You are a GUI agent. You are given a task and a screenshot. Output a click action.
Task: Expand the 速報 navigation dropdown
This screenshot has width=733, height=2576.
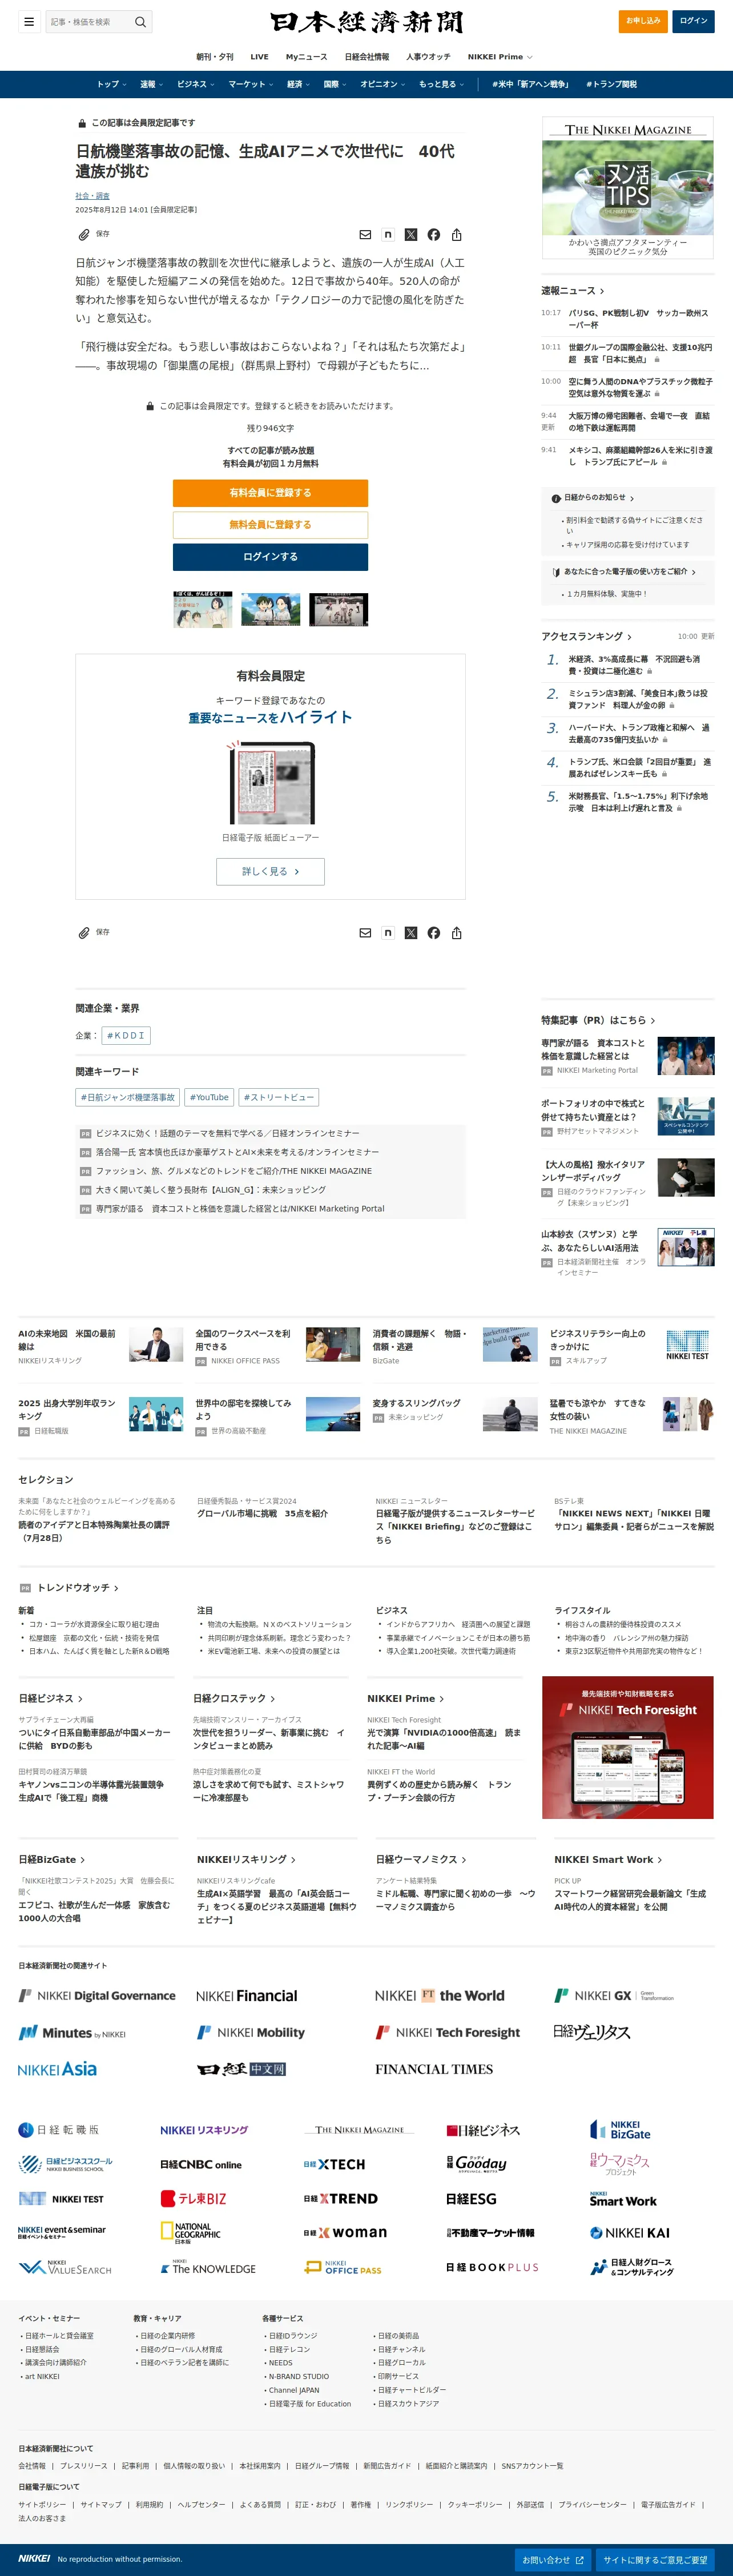(151, 84)
